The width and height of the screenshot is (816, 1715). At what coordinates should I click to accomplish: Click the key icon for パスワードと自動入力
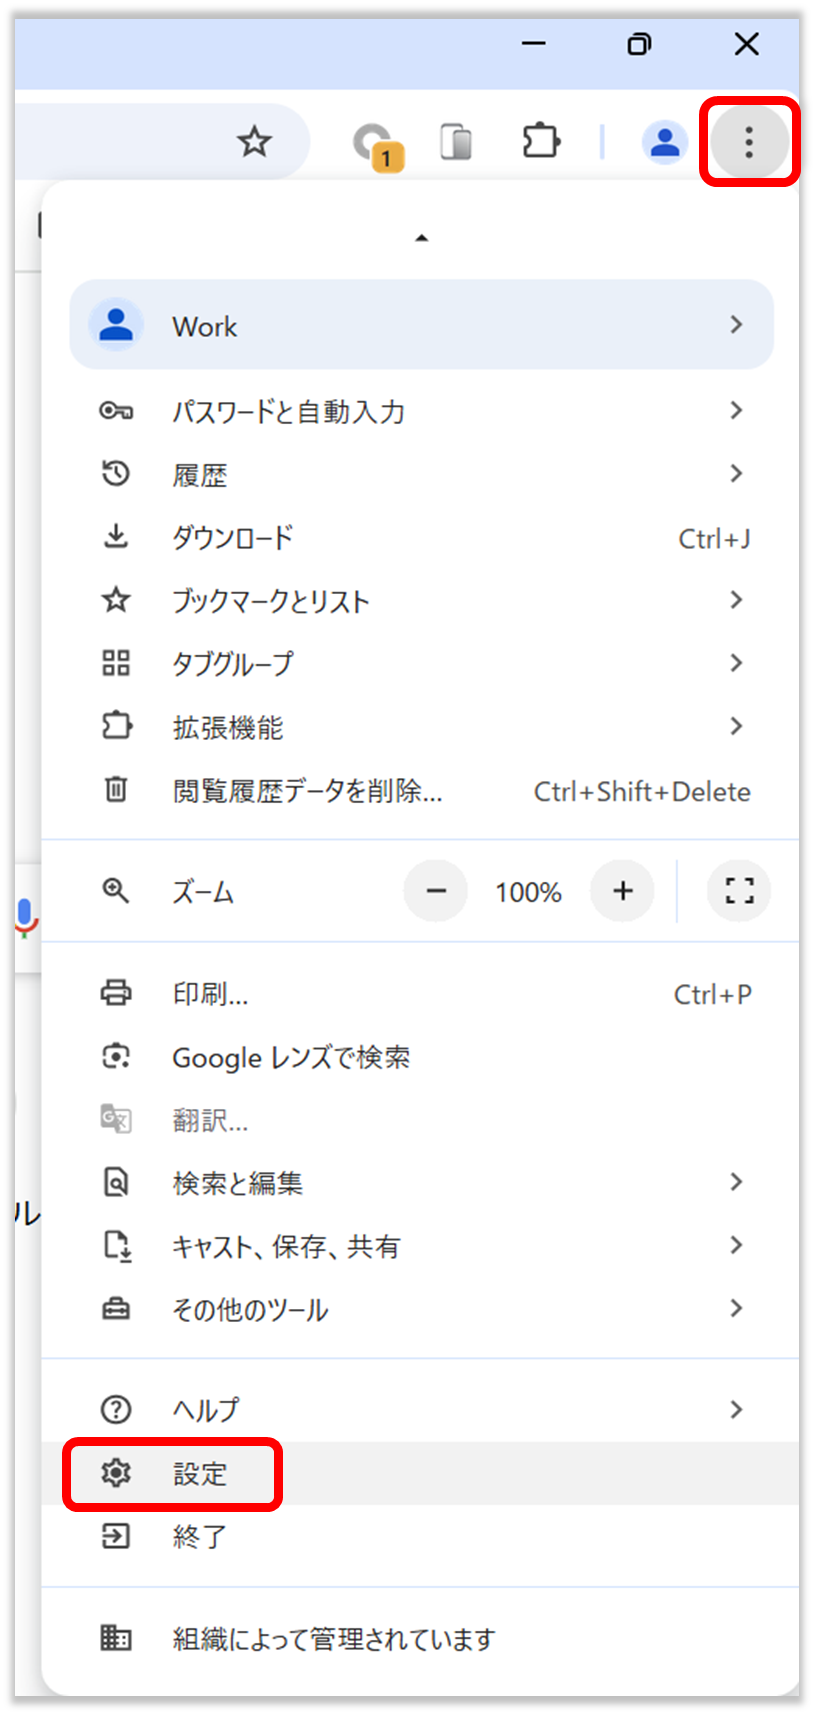pyautogui.click(x=116, y=410)
